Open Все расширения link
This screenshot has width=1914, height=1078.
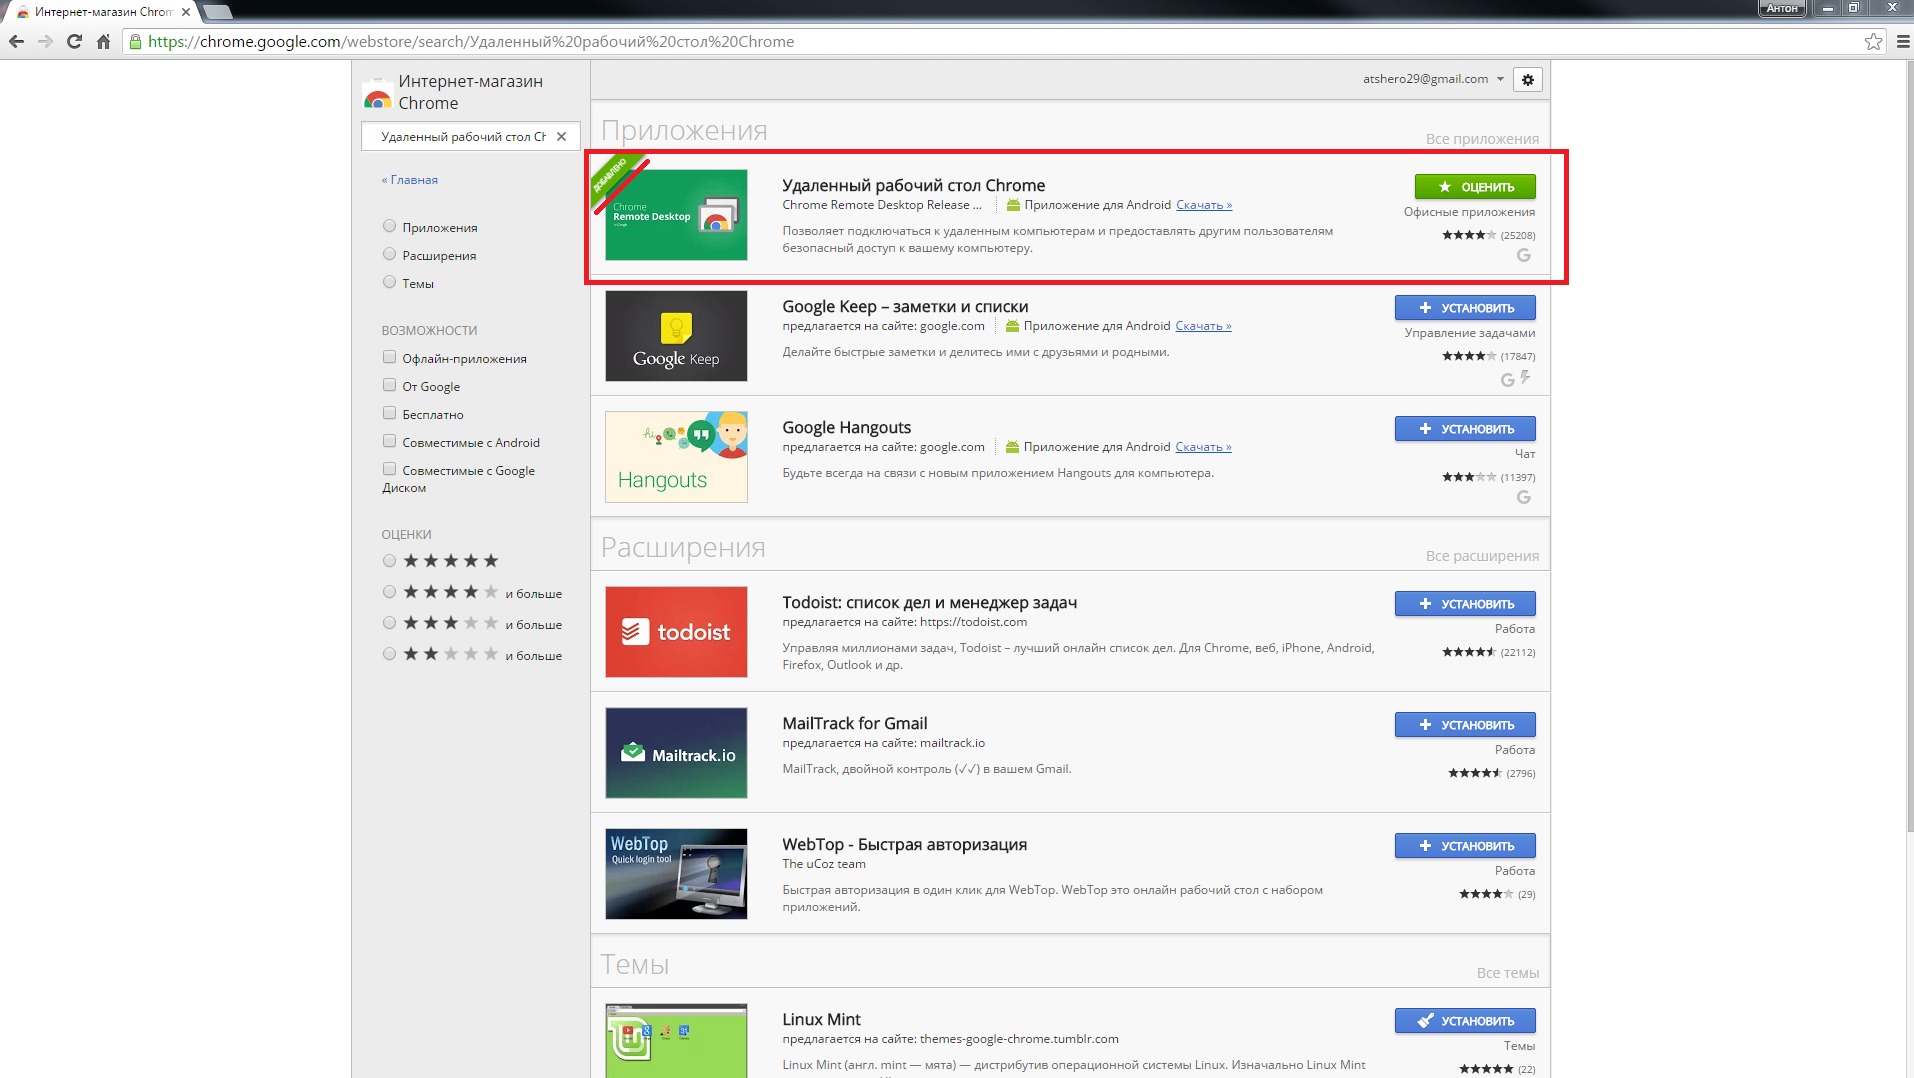[1482, 556]
